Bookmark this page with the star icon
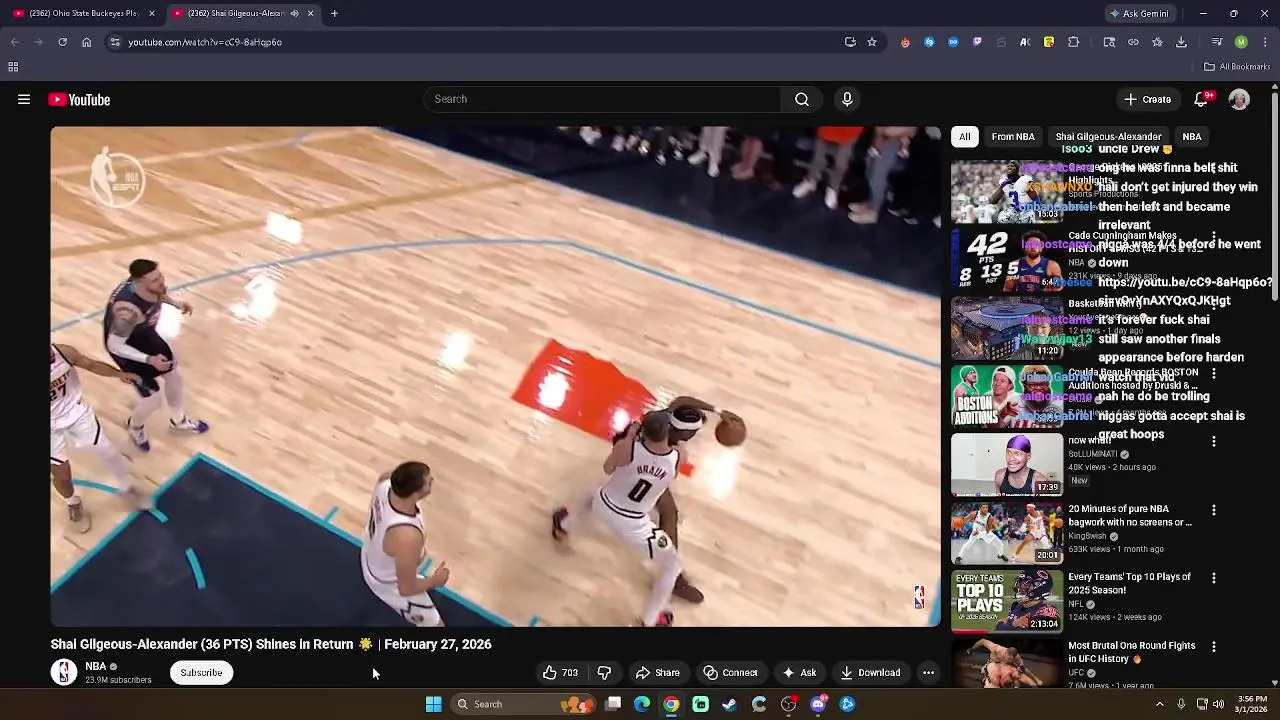Viewport: 1280px width, 720px height. pyautogui.click(x=872, y=42)
